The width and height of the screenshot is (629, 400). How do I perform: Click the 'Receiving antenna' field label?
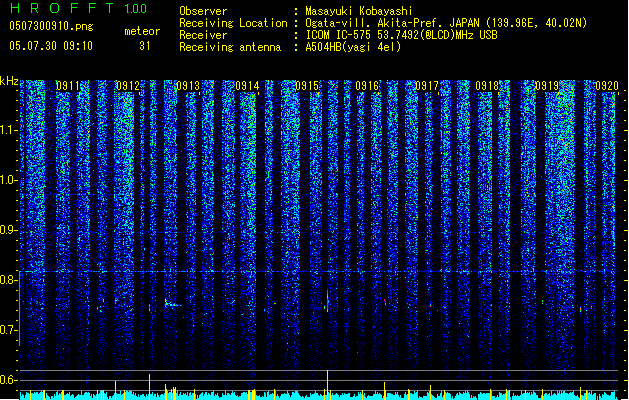pos(230,47)
